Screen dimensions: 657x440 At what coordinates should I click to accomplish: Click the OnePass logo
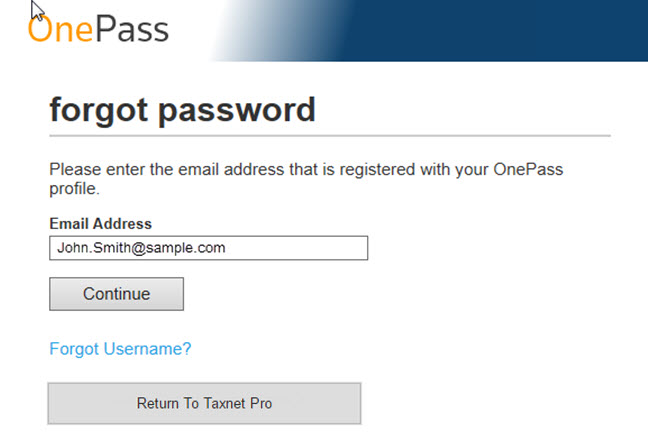[98, 28]
